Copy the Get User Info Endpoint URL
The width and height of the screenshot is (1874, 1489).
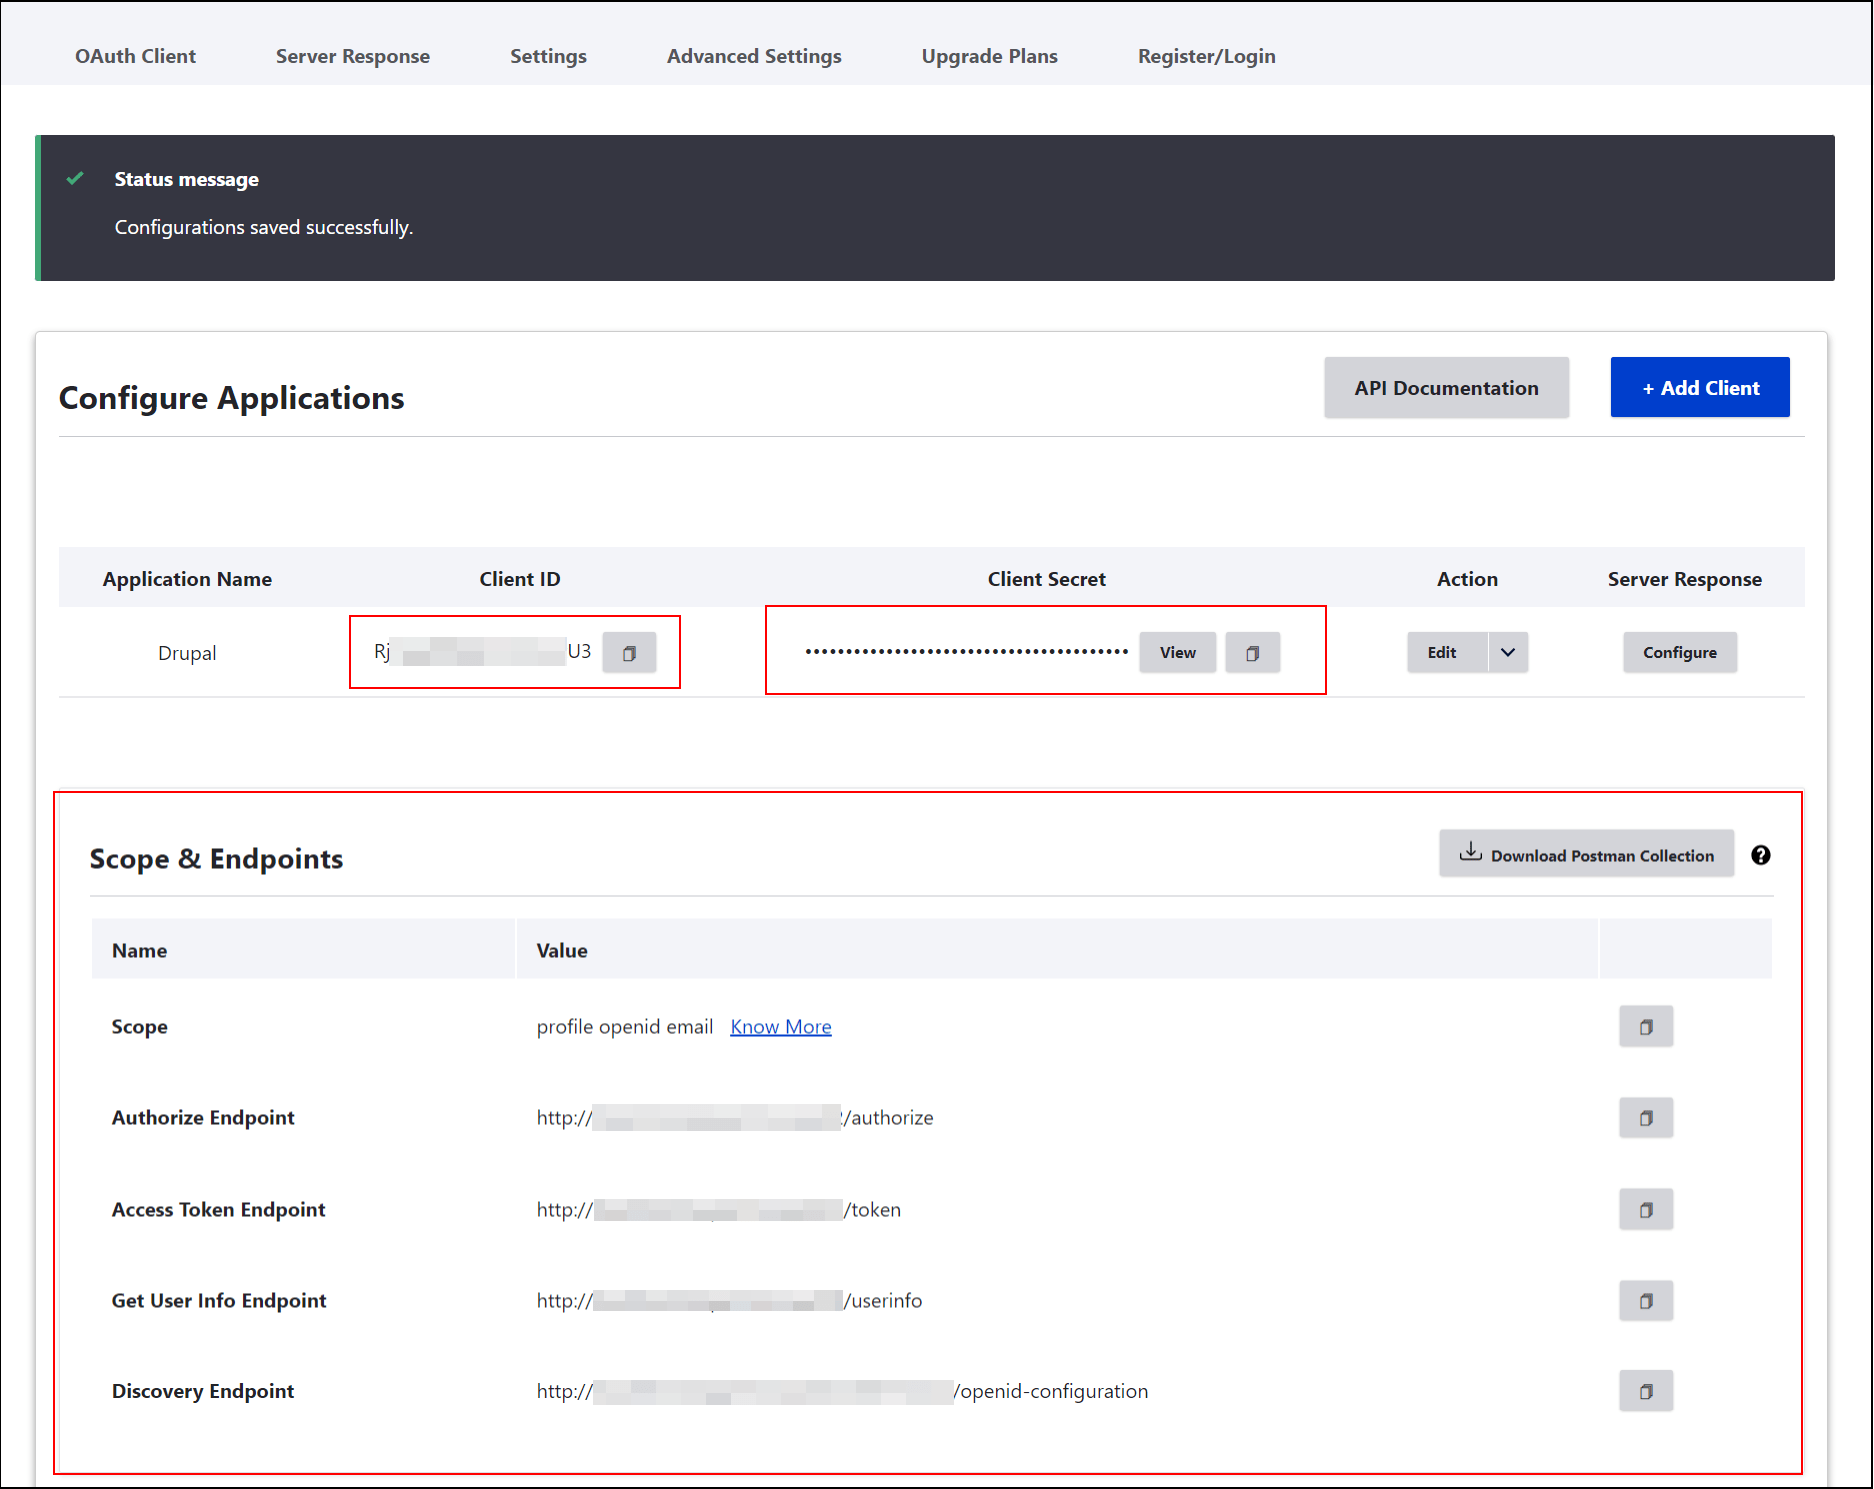coord(1645,1300)
